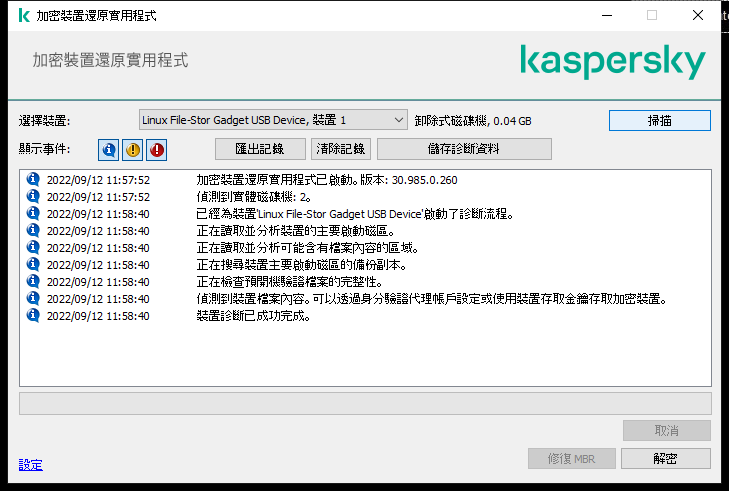The height and width of the screenshot is (491, 729).
Task: Click the 匯出記錄 export log button
Action: pos(260,149)
